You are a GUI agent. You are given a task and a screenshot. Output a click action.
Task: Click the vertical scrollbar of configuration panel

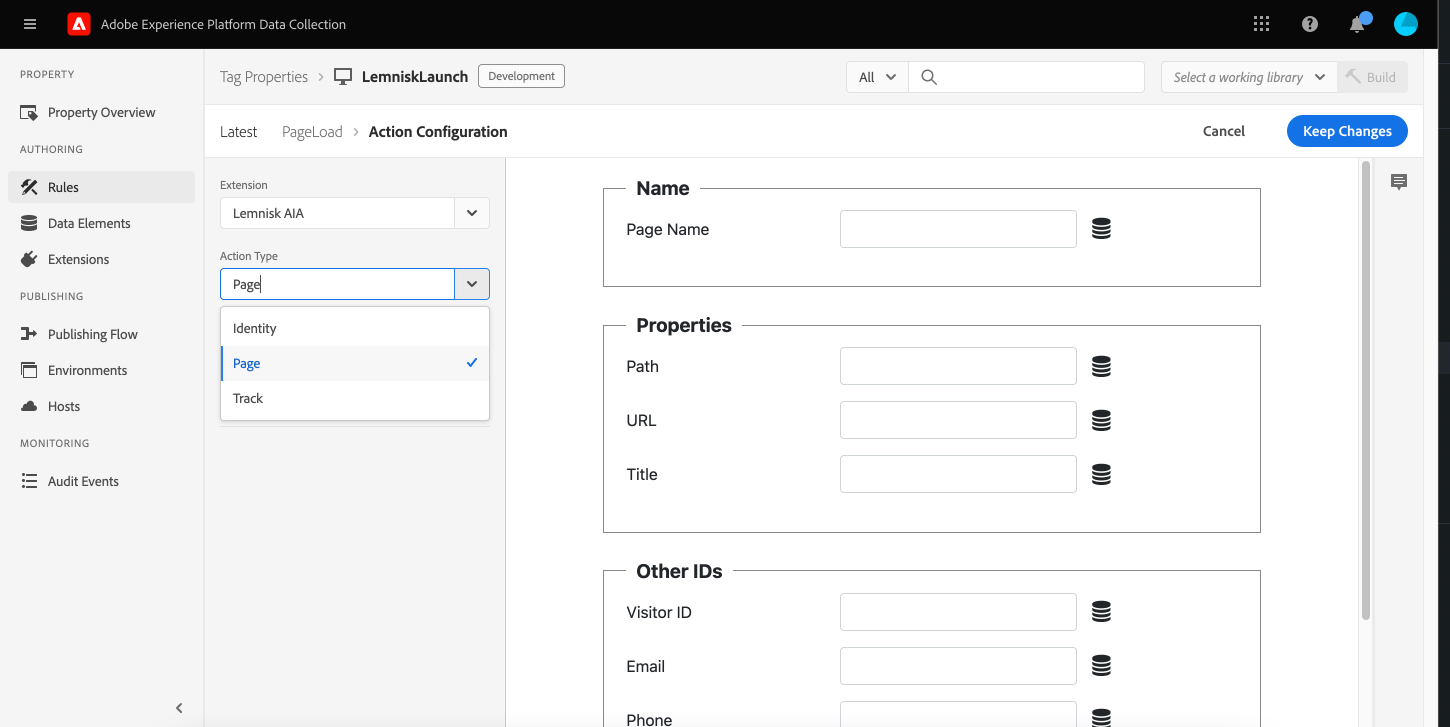click(1366, 390)
